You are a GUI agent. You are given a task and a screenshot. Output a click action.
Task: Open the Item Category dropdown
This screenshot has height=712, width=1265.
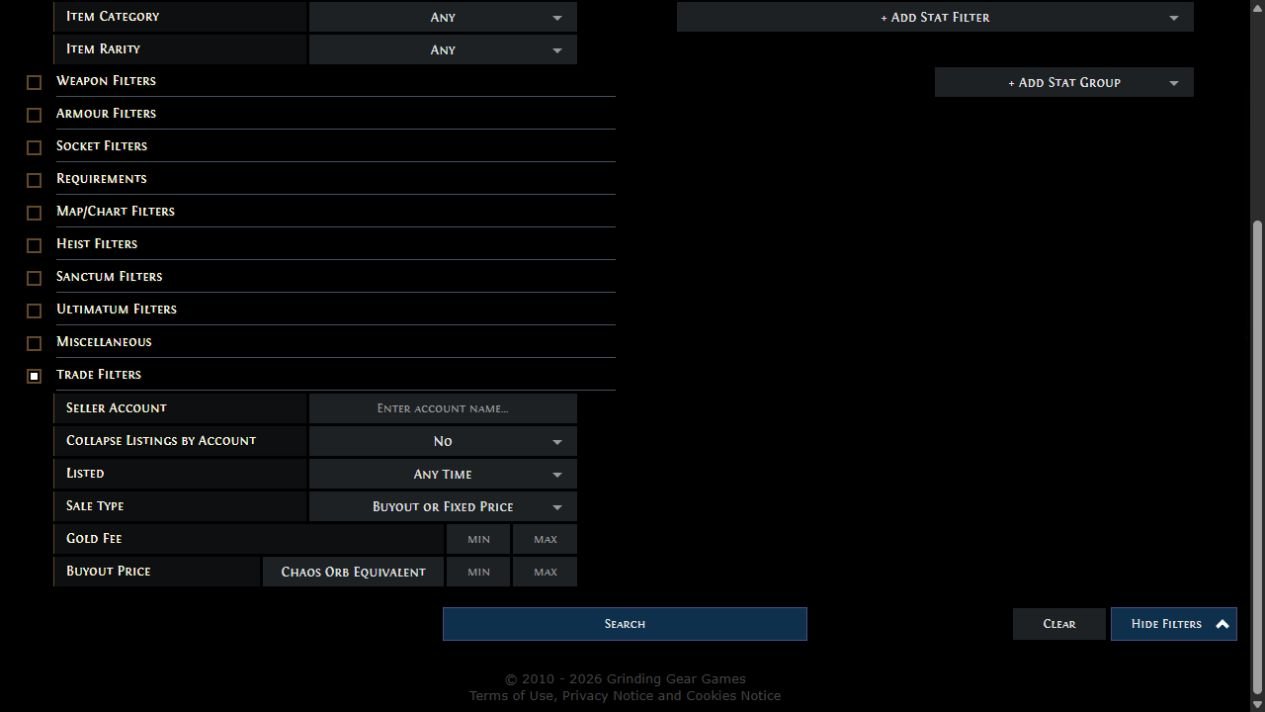point(443,17)
